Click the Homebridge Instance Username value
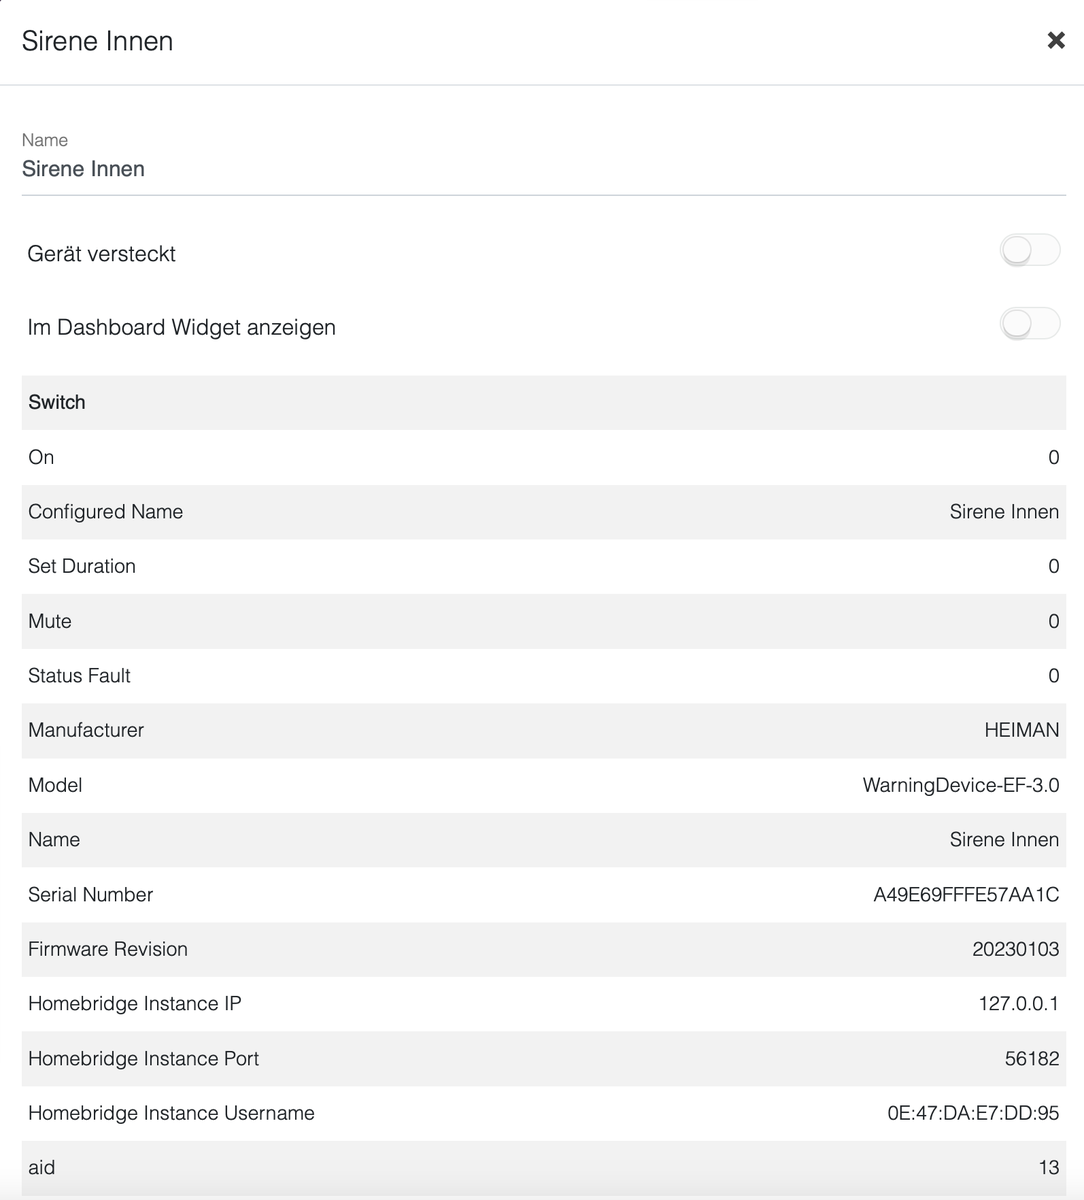Image resolution: width=1084 pixels, height=1200 pixels. pos(972,1113)
